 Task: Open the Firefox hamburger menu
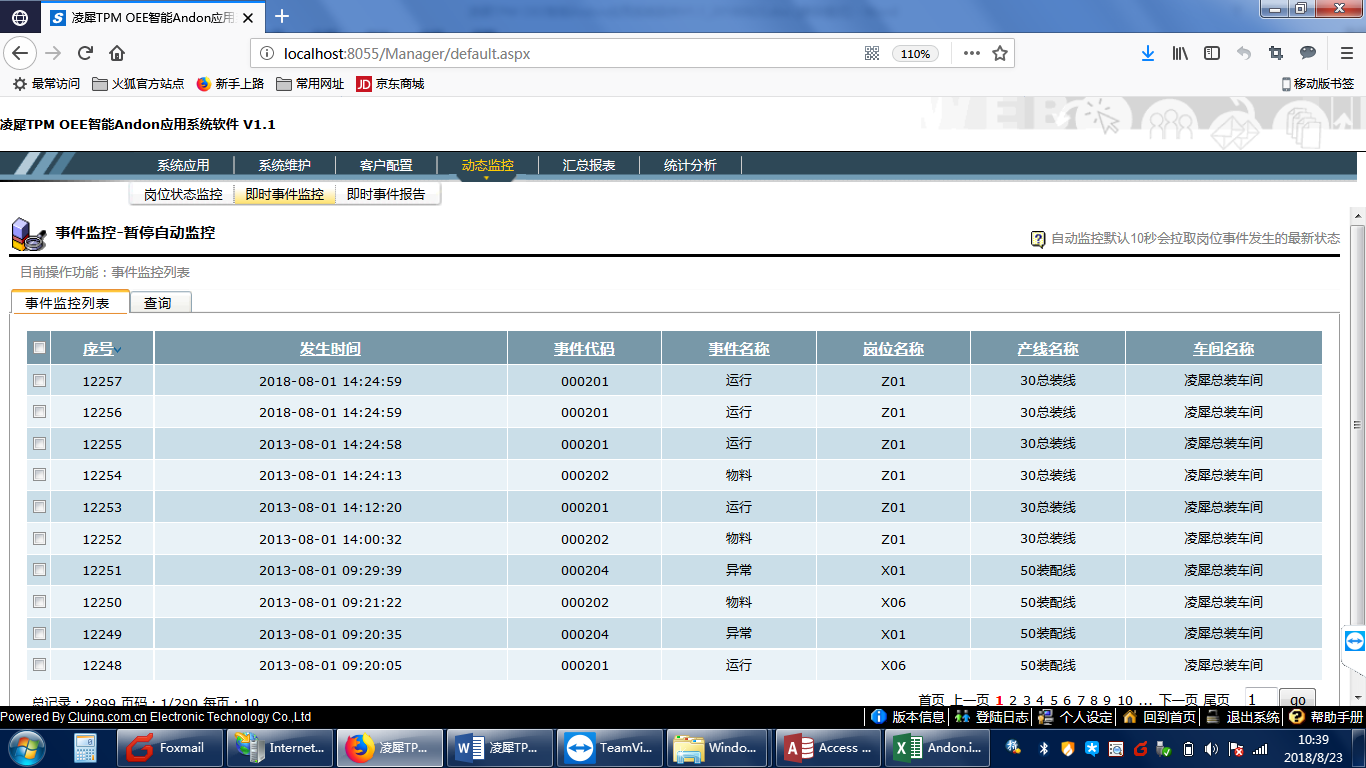[1346, 53]
